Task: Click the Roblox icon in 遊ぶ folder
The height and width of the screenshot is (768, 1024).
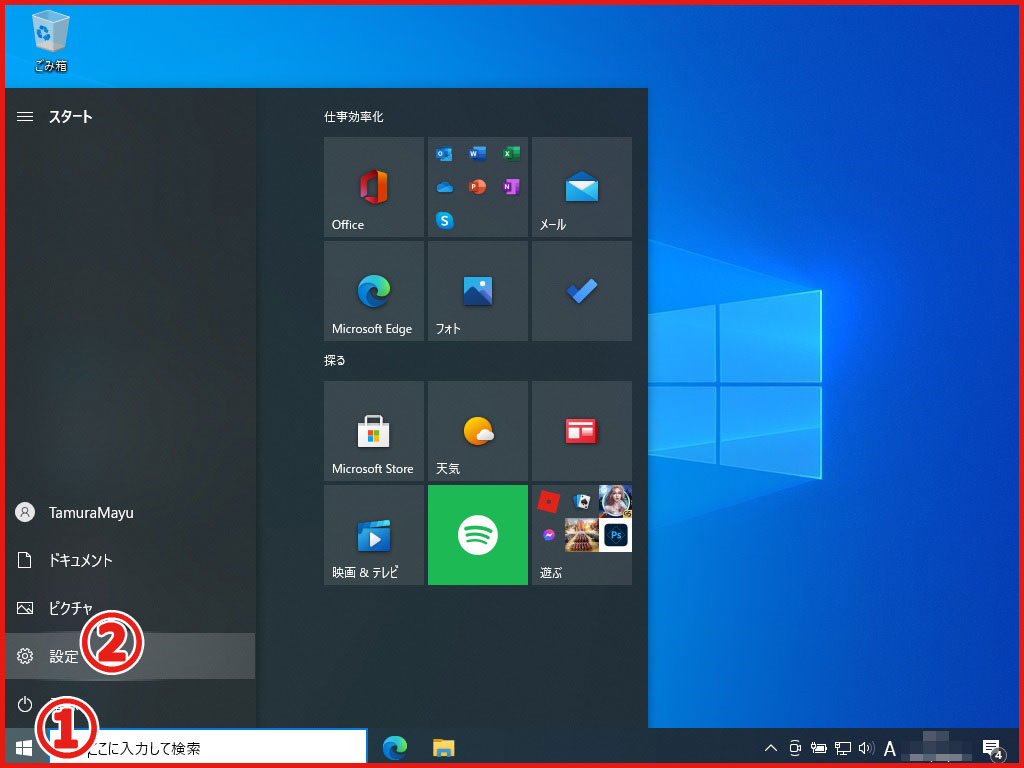Action: [x=549, y=502]
